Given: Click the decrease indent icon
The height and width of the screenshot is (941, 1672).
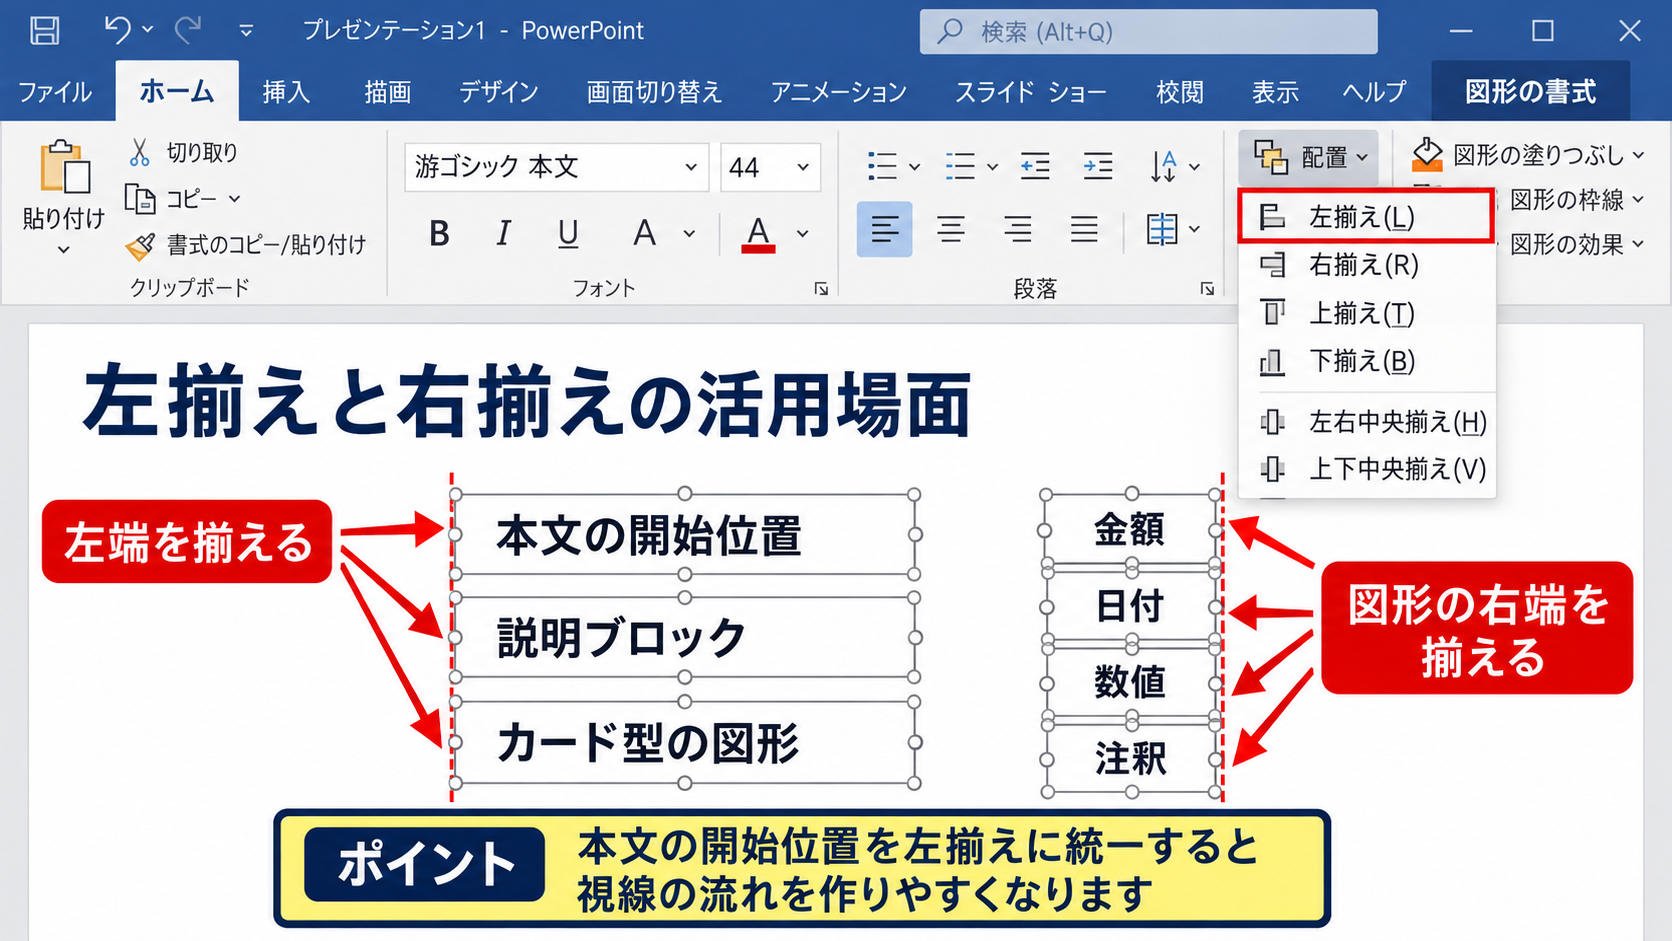Looking at the screenshot, I should click(1035, 166).
